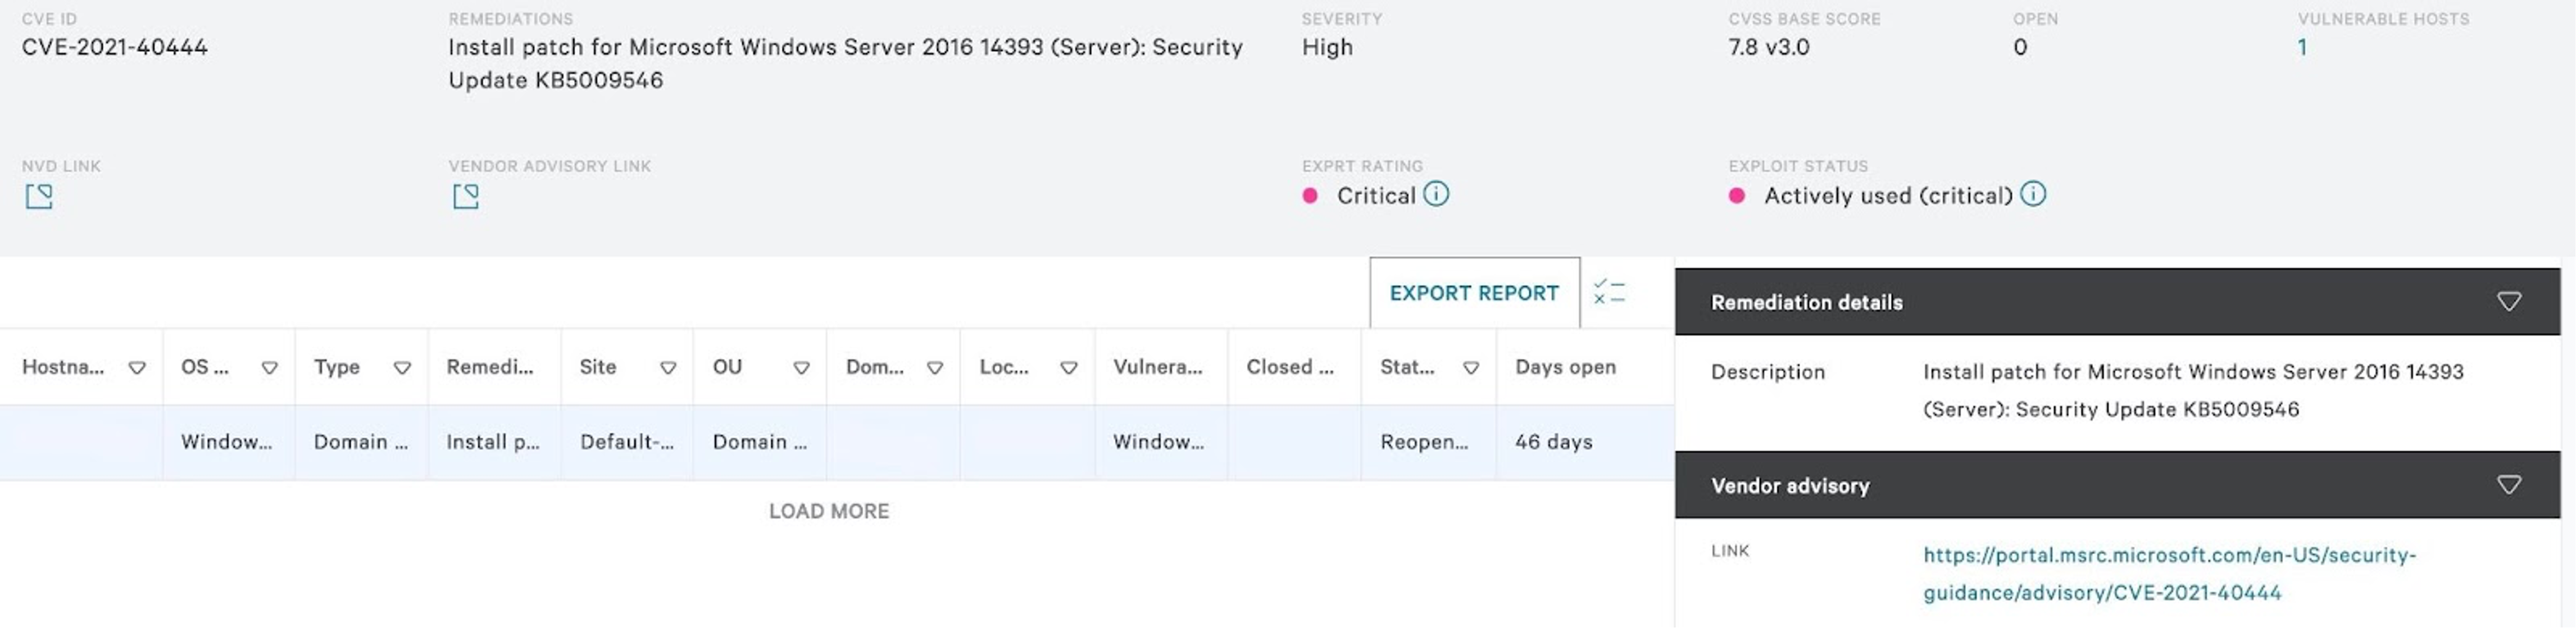Open the Local IP column filter
This screenshot has height=628, width=2576.
(x=1069, y=368)
